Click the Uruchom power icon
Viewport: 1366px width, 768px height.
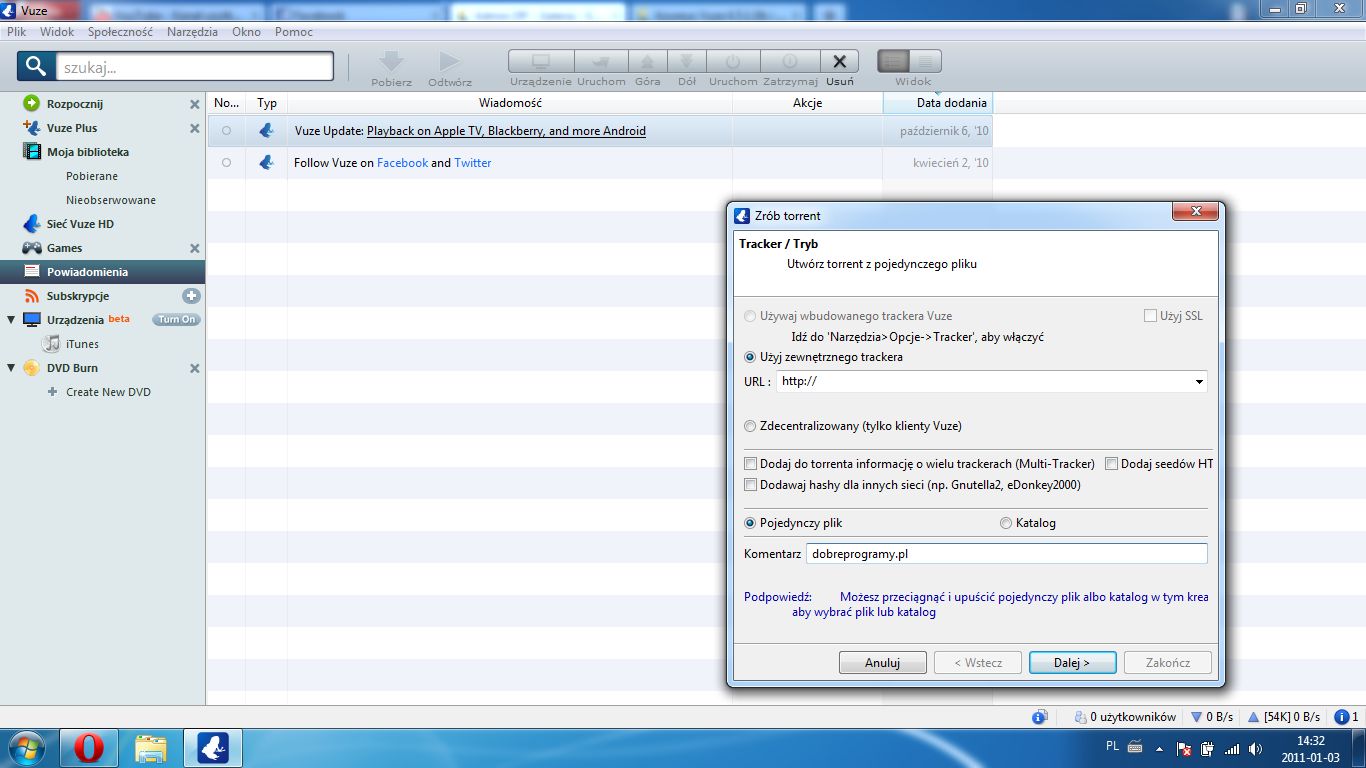(733, 61)
